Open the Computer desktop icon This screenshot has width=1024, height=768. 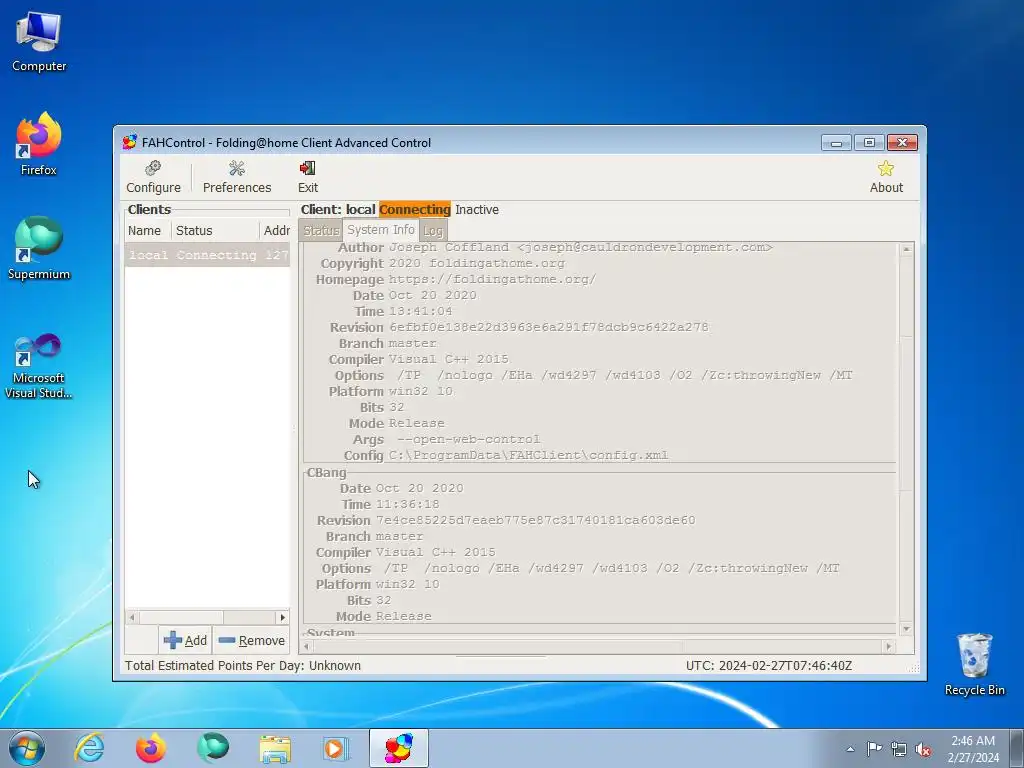[x=39, y=42]
